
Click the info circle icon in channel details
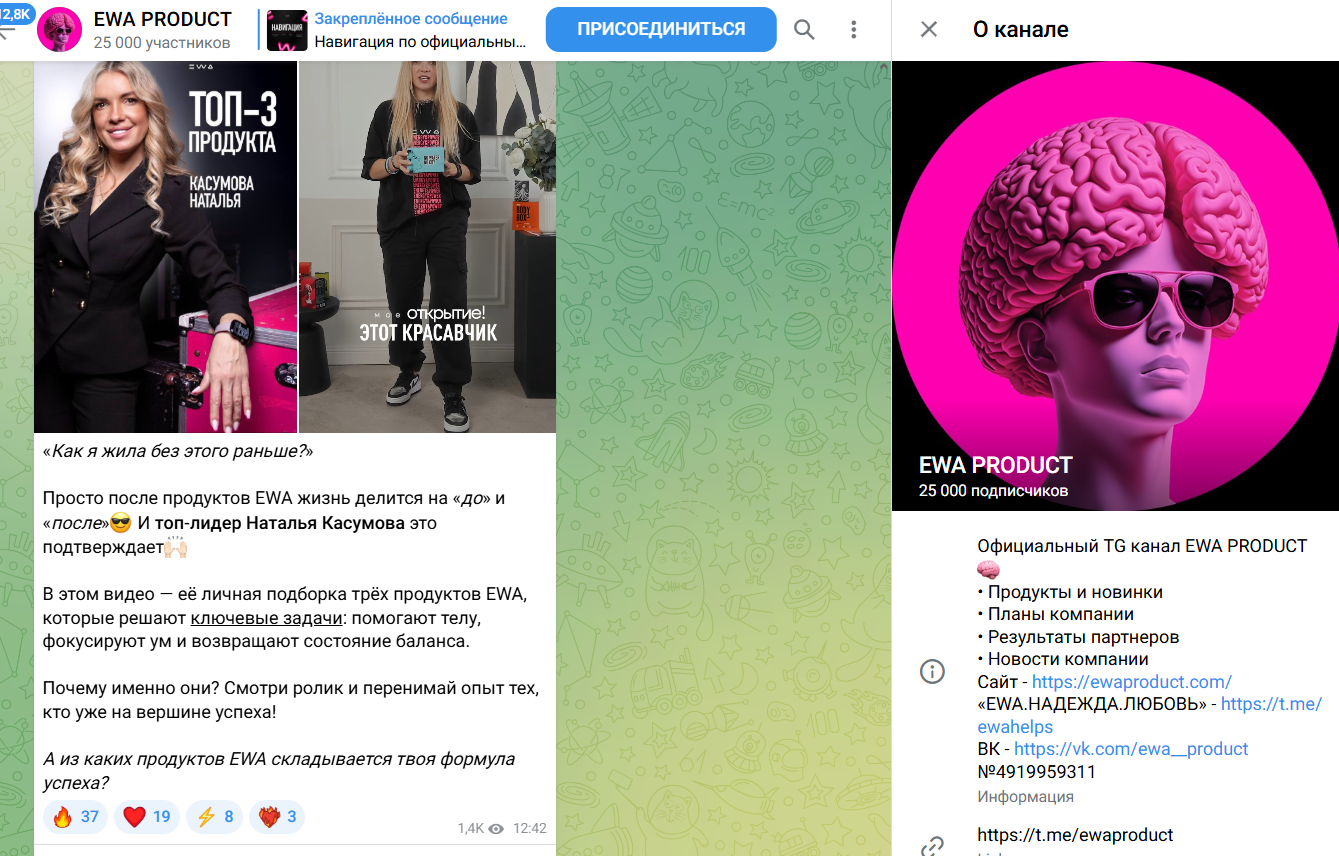point(932,671)
